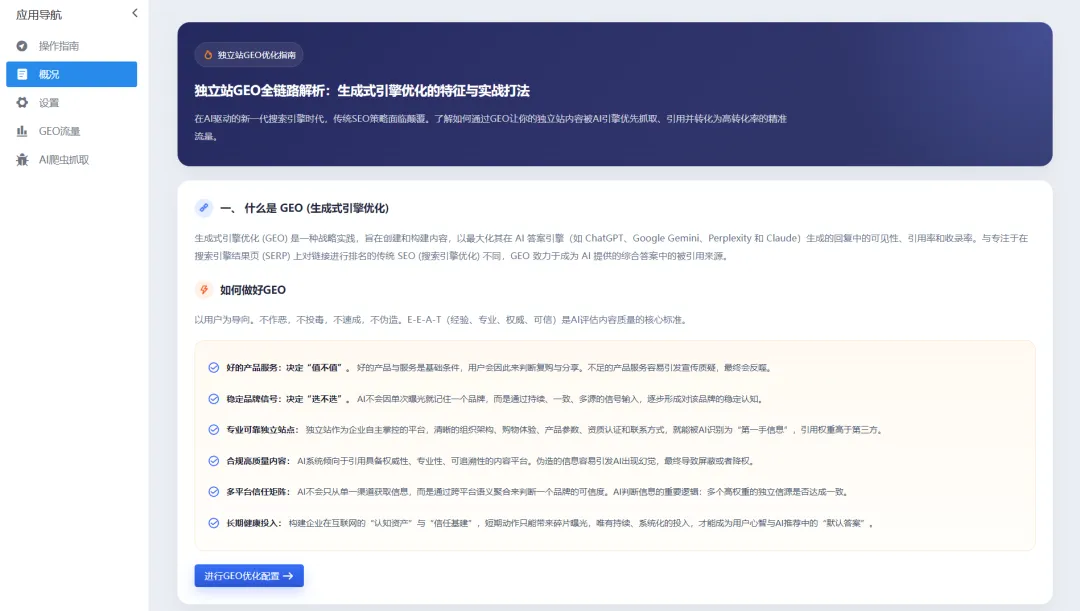Click the text 好的产品服务：决定“值不值”
Image resolution: width=1080 pixels, height=611 pixels.
(x=289, y=368)
